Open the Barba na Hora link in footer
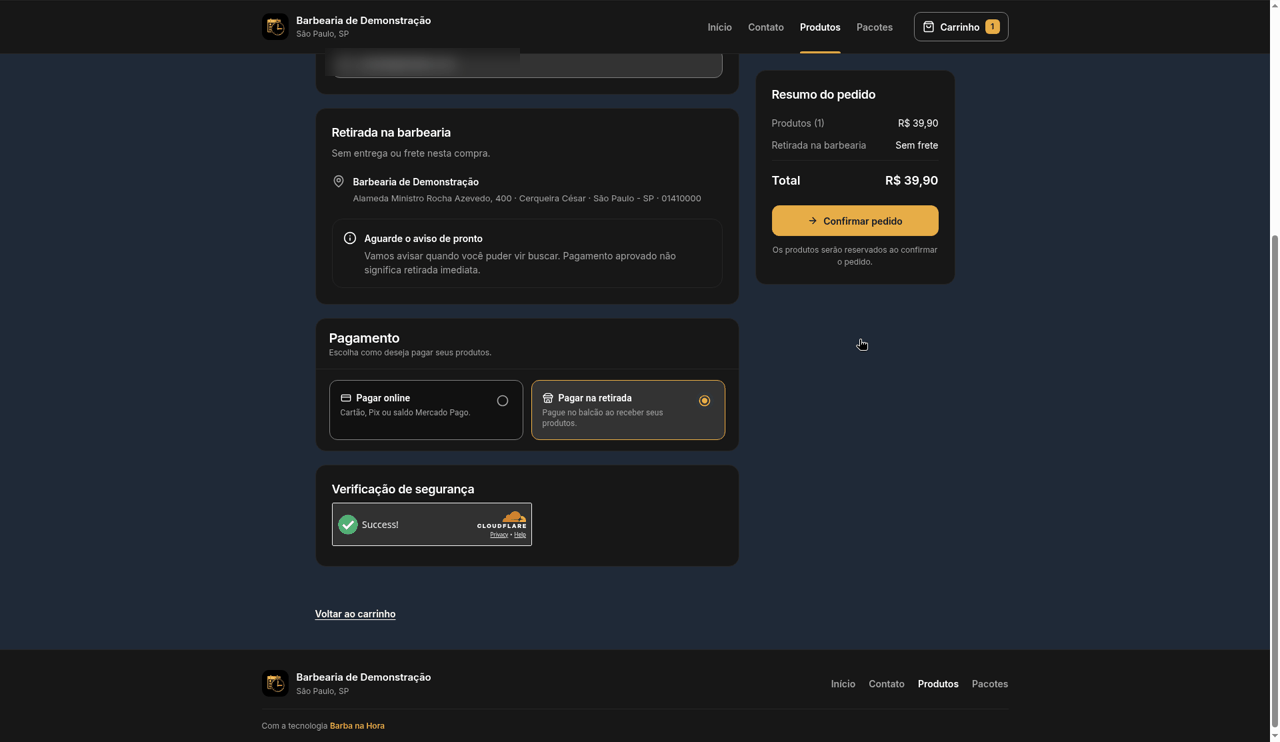The width and height of the screenshot is (1280, 742). 357,726
